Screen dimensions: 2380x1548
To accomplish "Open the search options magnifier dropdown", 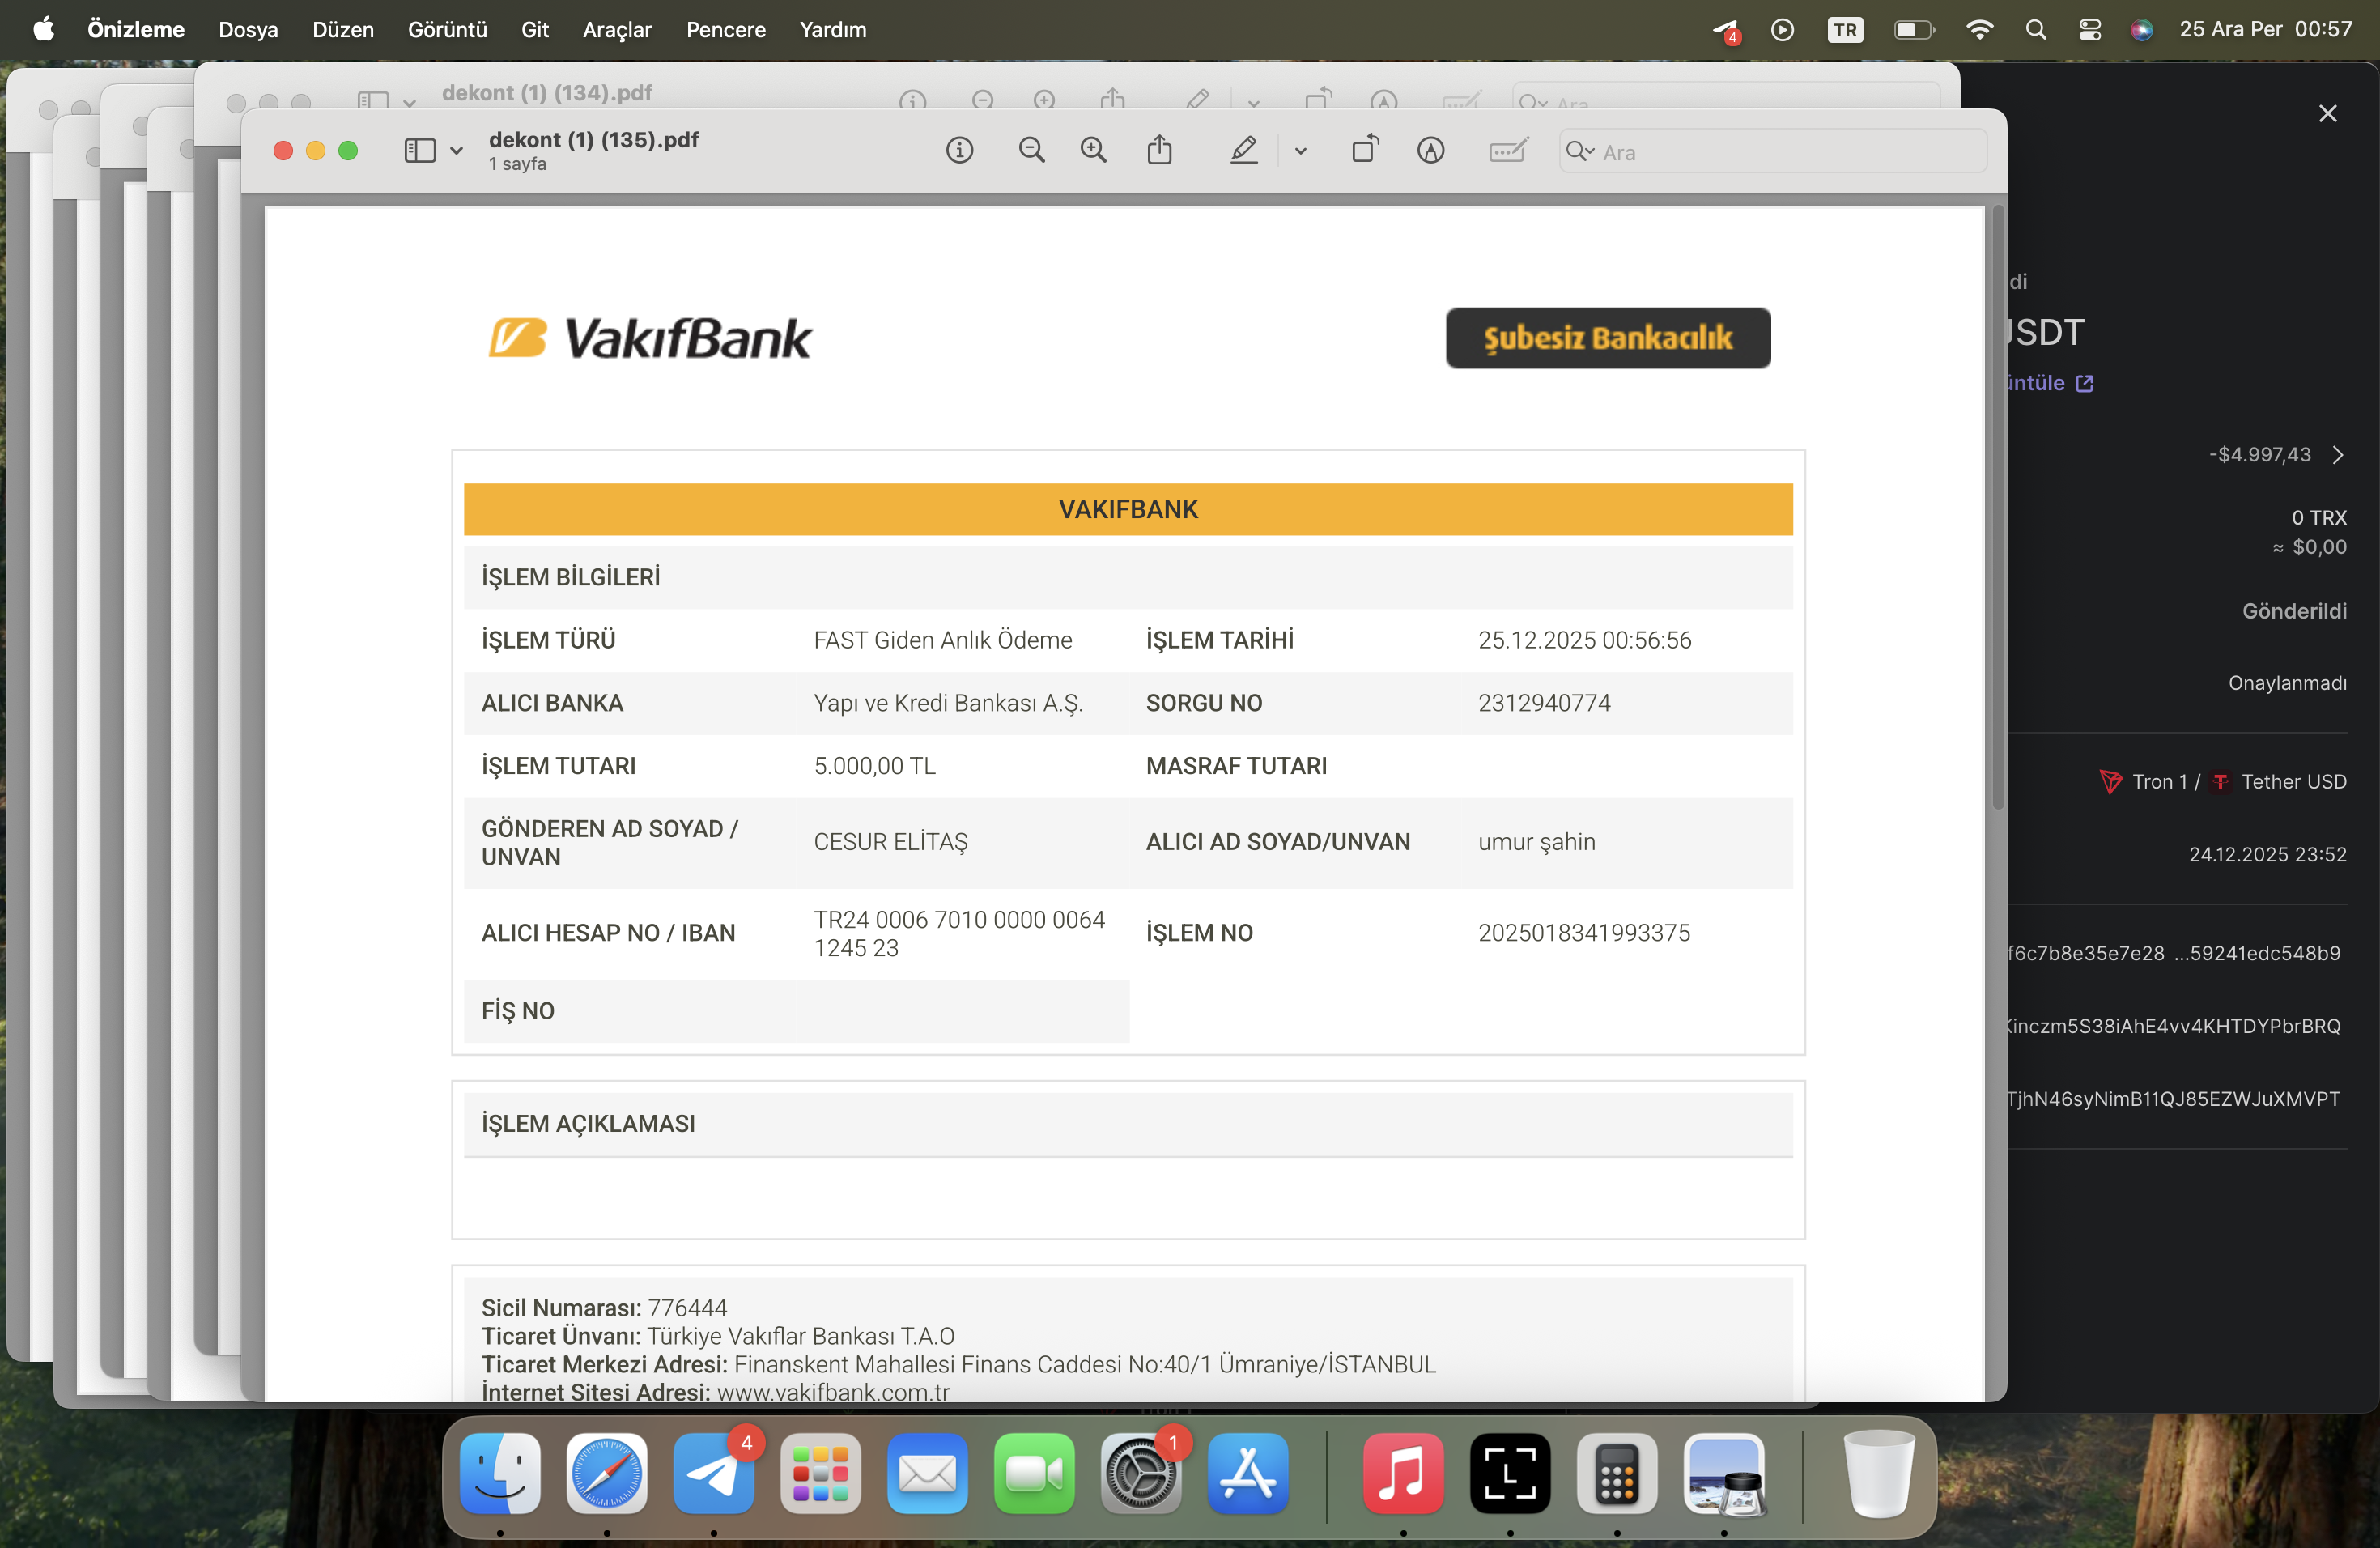I will (1580, 151).
